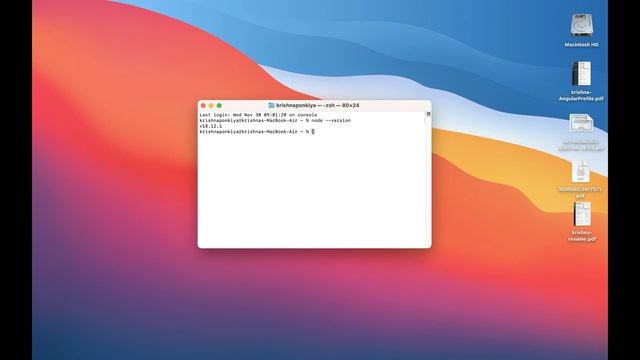Click the krishna-AngularProfile.pdf file label

tap(581, 96)
